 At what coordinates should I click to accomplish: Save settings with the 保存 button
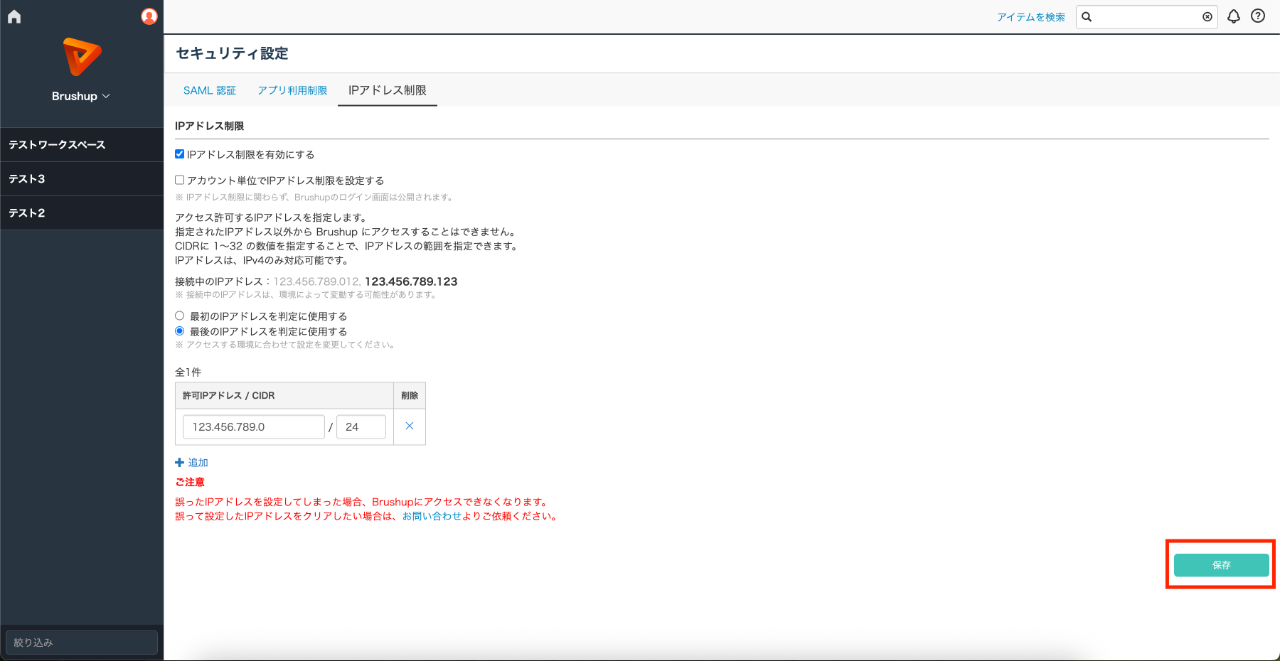(x=1219, y=564)
